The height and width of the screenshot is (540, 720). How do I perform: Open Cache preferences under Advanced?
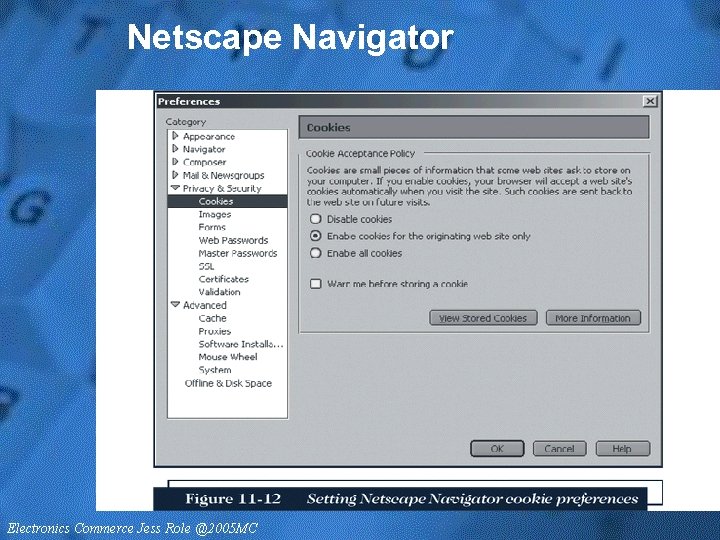213,318
